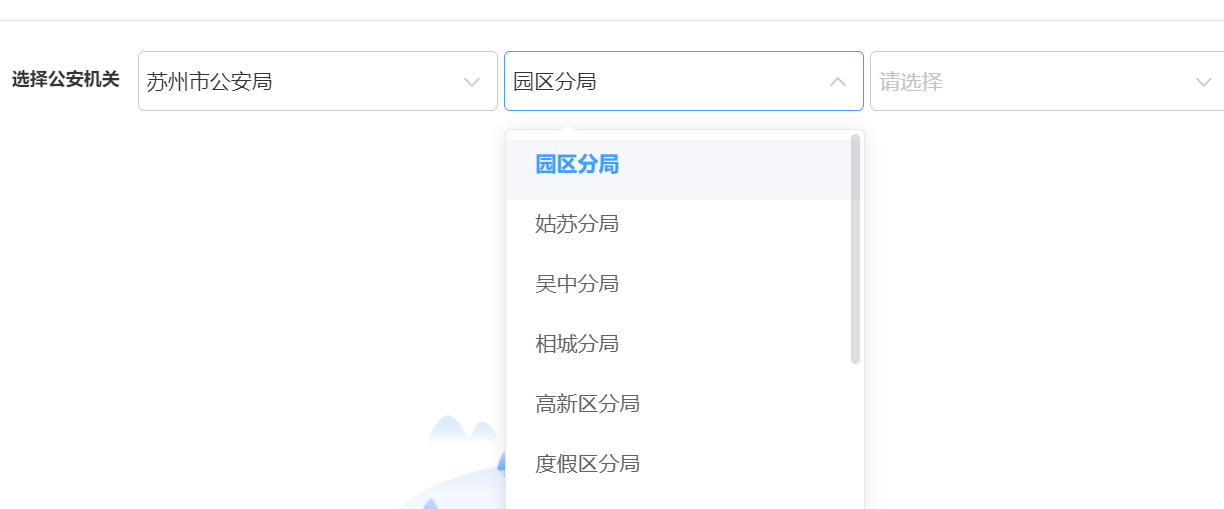Click the empty list space below 度假区分局
Viewport: 1224px width, 509px height.
(x=680, y=498)
